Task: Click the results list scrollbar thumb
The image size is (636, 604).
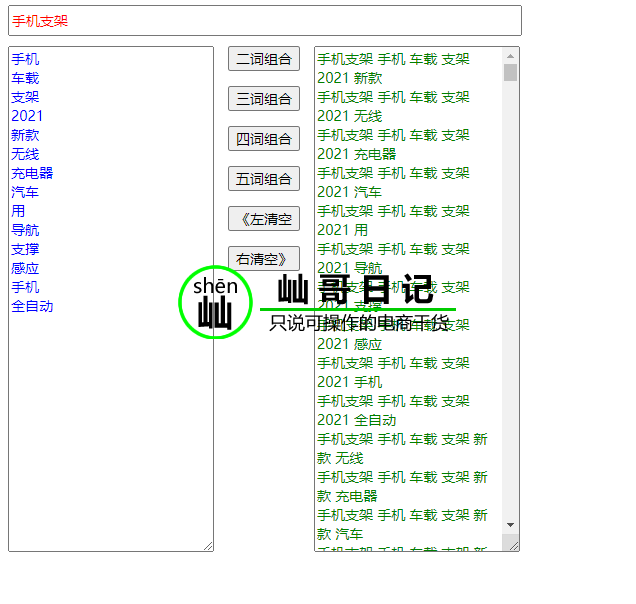Action: tap(511, 73)
